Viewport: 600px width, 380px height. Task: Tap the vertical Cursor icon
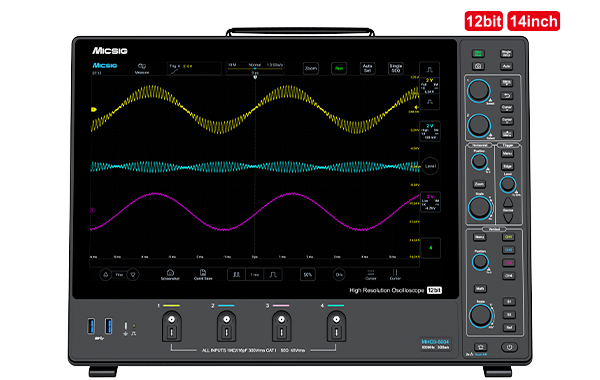395,274
